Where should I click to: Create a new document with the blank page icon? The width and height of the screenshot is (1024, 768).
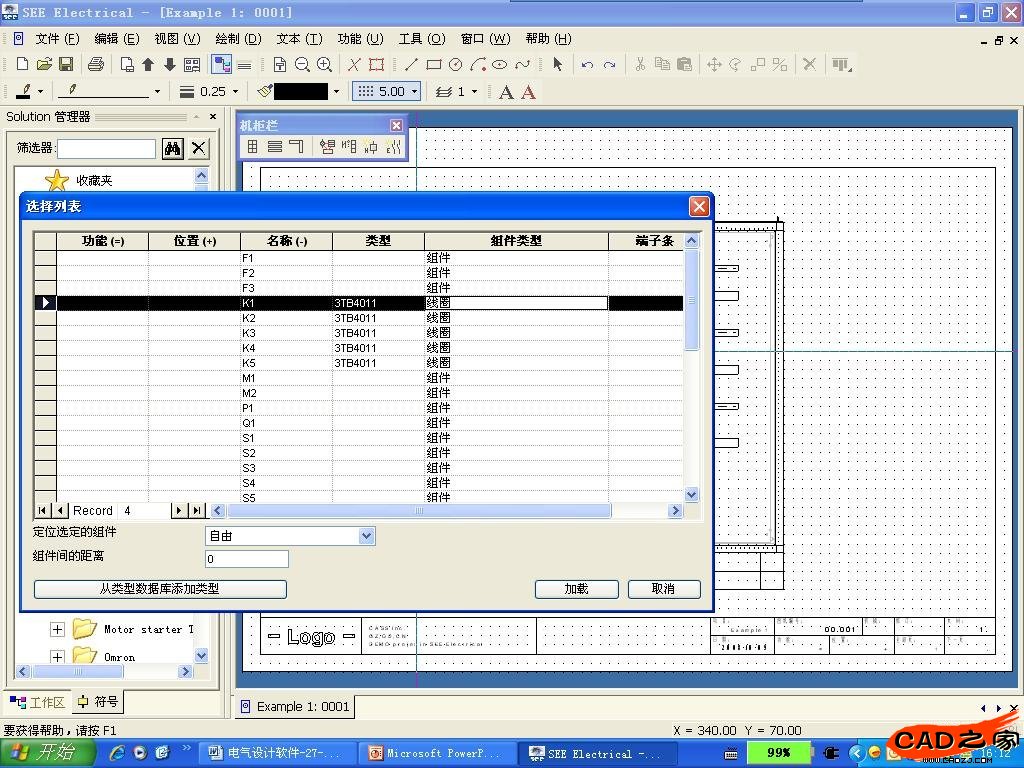point(22,64)
